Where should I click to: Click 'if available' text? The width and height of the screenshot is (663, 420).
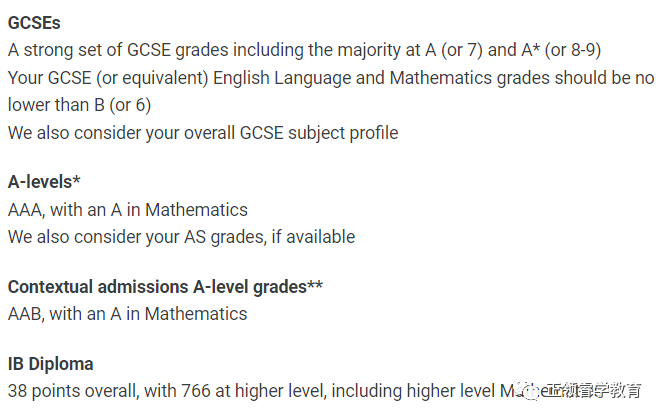coord(313,237)
